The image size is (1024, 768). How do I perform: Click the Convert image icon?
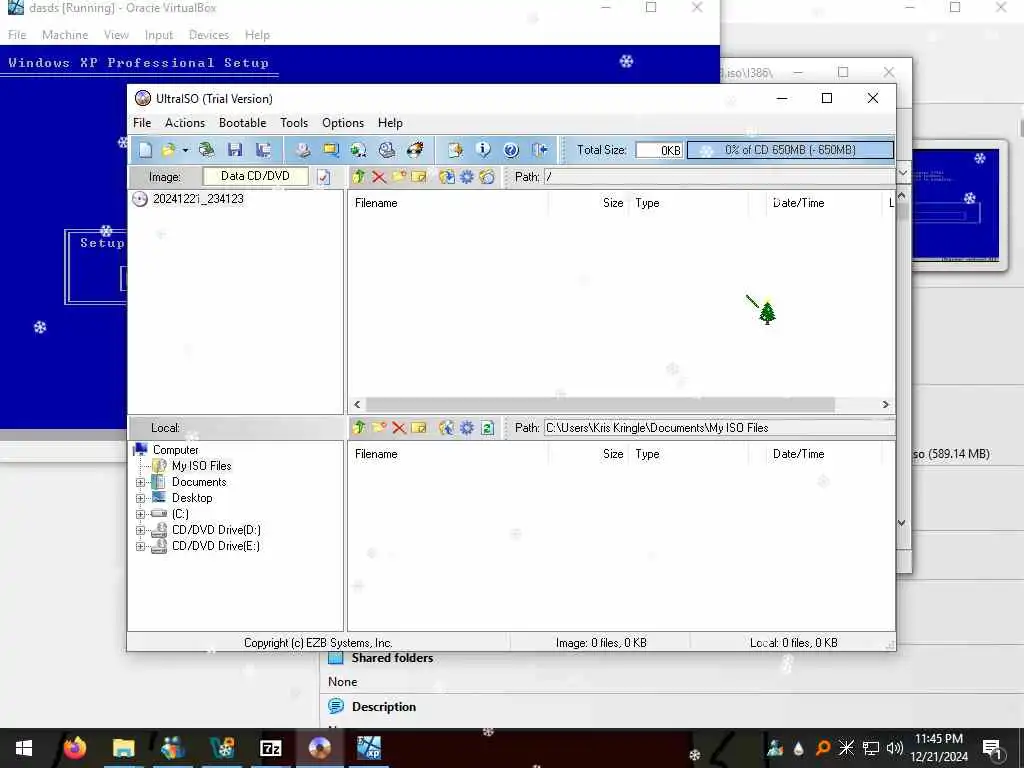[359, 150]
